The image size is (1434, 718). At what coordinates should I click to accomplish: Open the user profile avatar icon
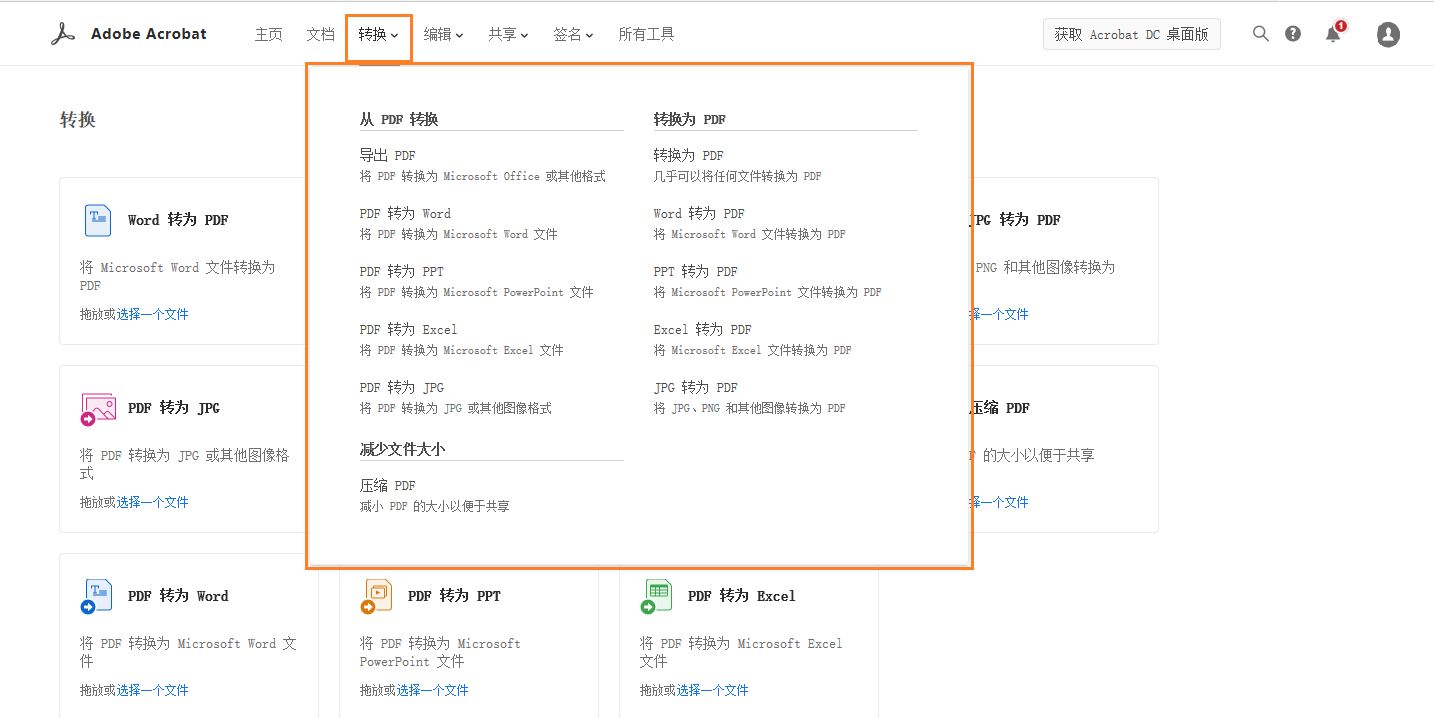tap(1388, 34)
